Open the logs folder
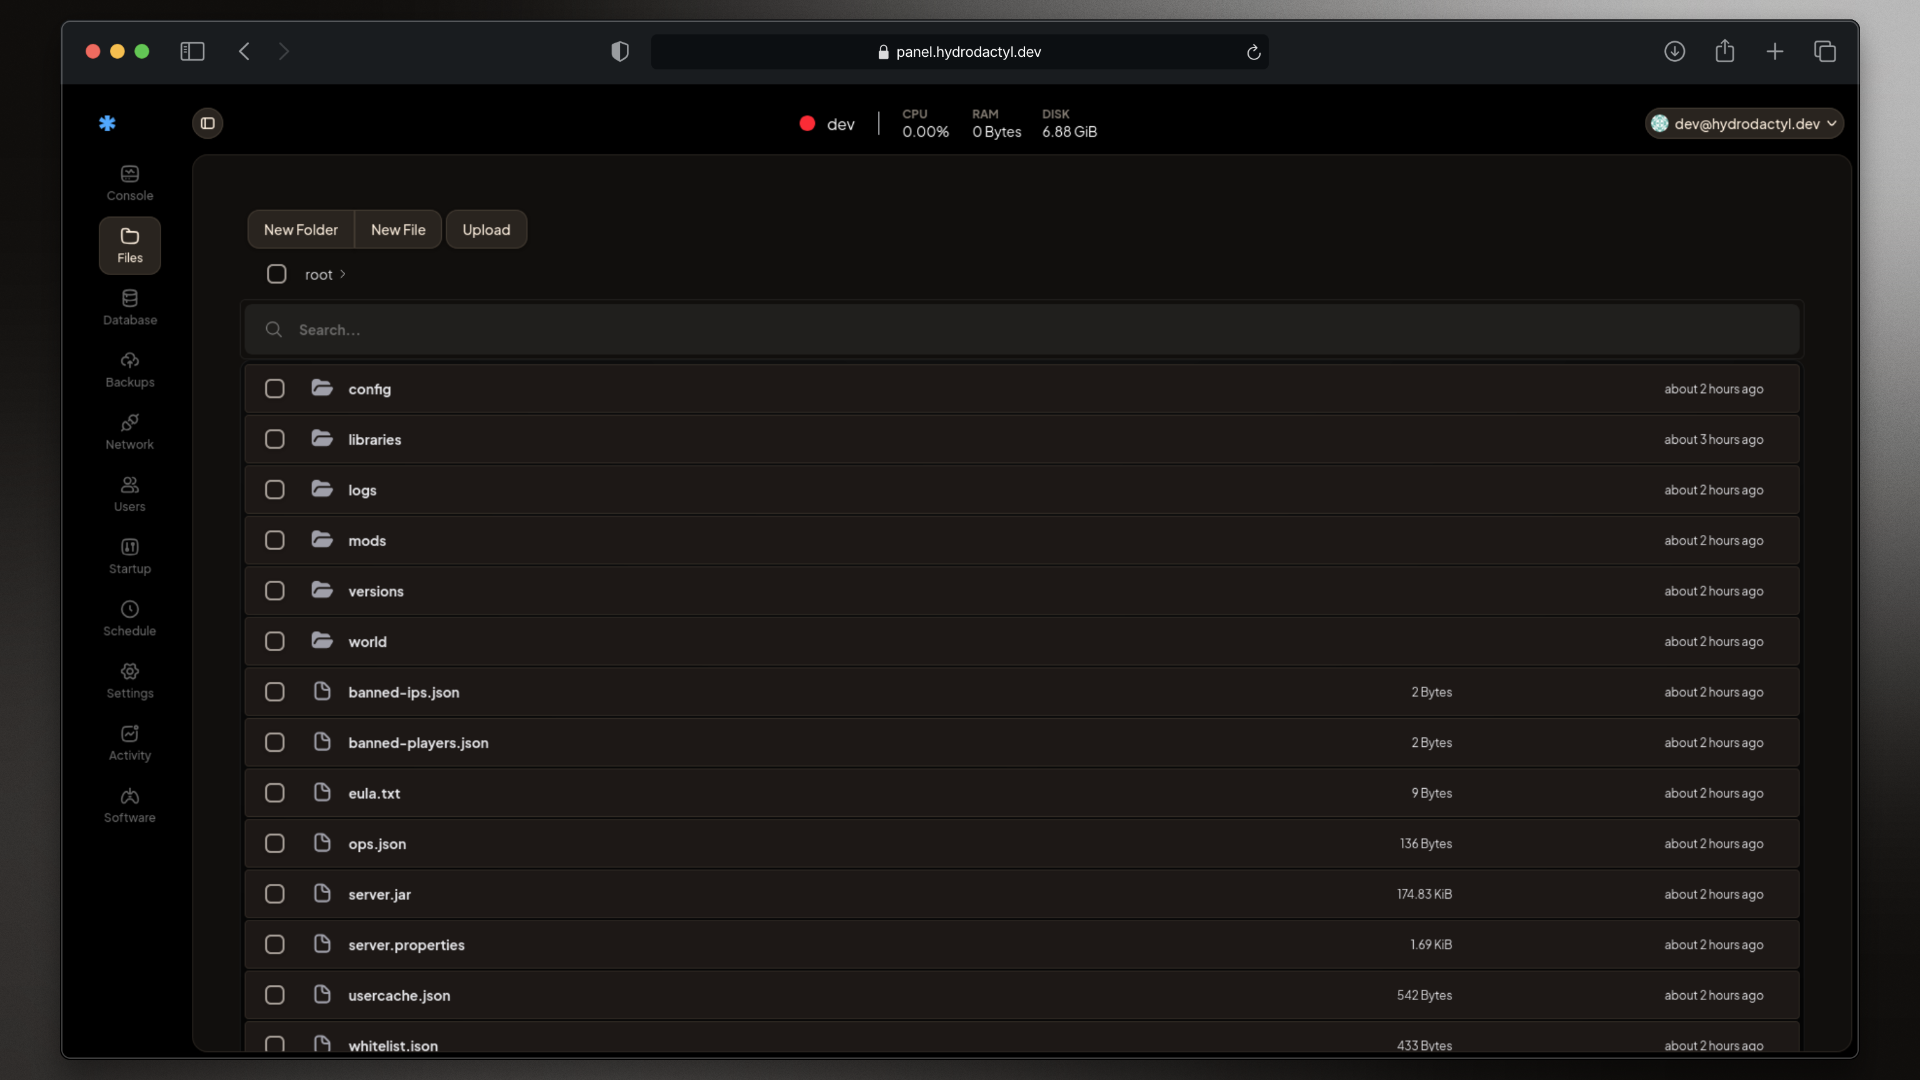Image resolution: width=1920 pixels, height=1080 pixels. 1021,490
